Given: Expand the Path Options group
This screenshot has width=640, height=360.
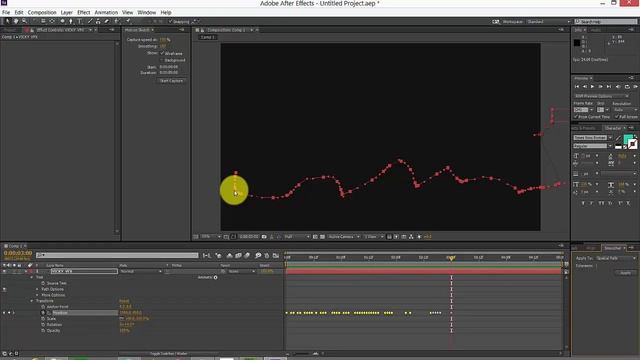Looking at the screenshot, I should coord(37,289).
